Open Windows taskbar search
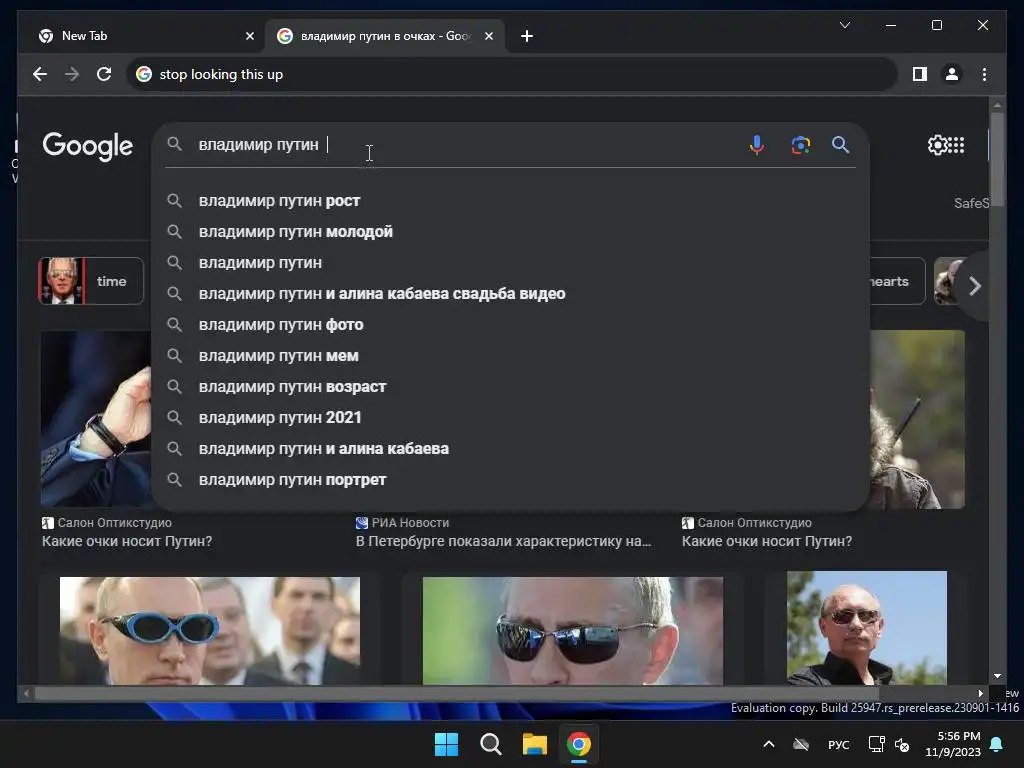Viewport: 1024px width, 768px height. pos(490,744)
